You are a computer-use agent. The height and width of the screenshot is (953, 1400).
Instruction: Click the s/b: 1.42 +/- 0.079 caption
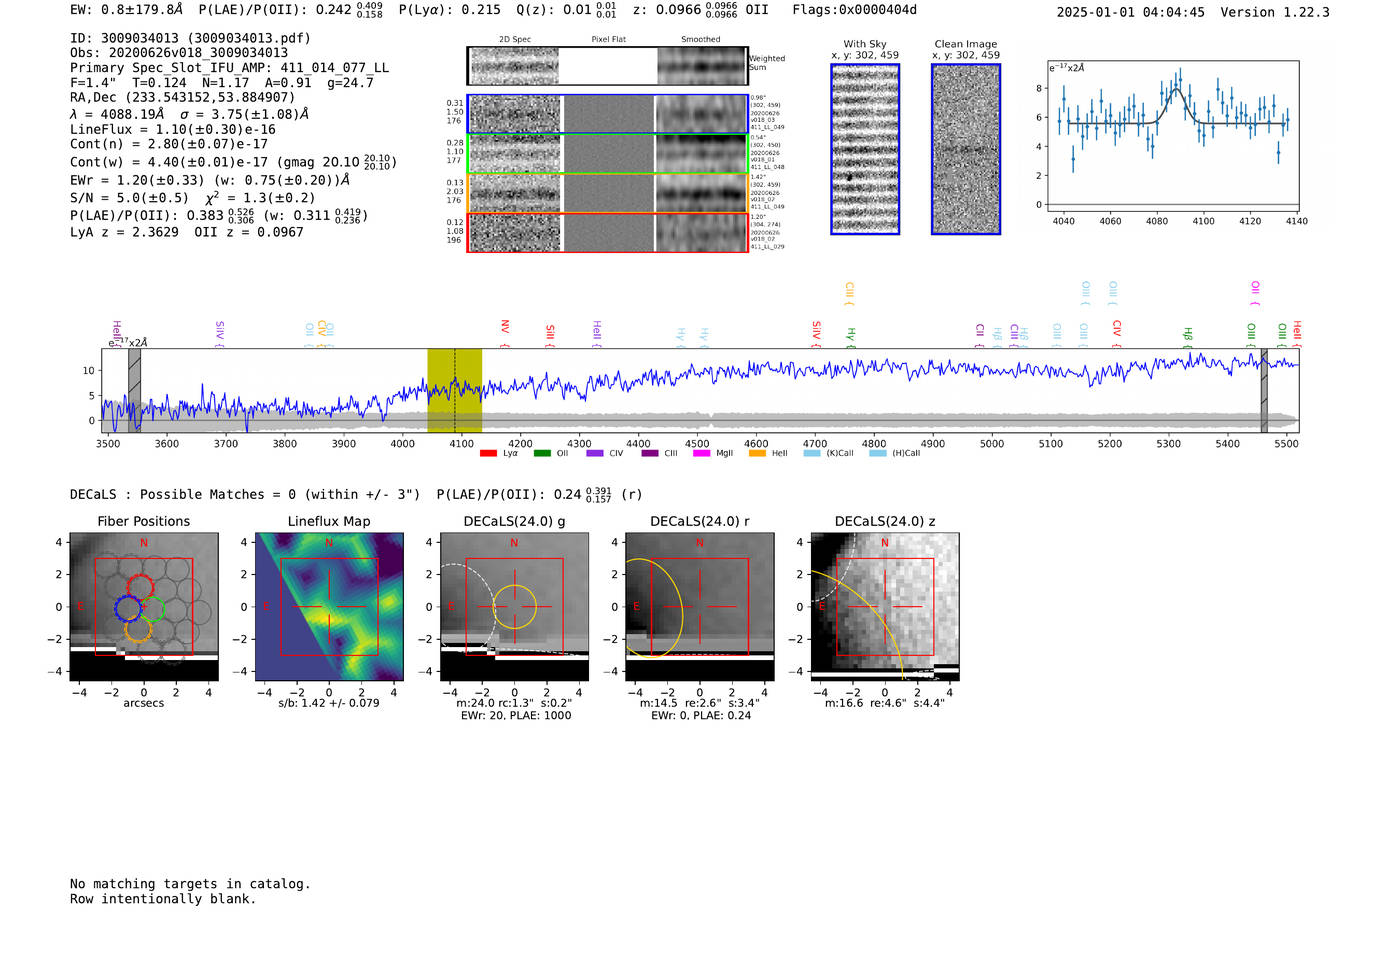[329, 702]
